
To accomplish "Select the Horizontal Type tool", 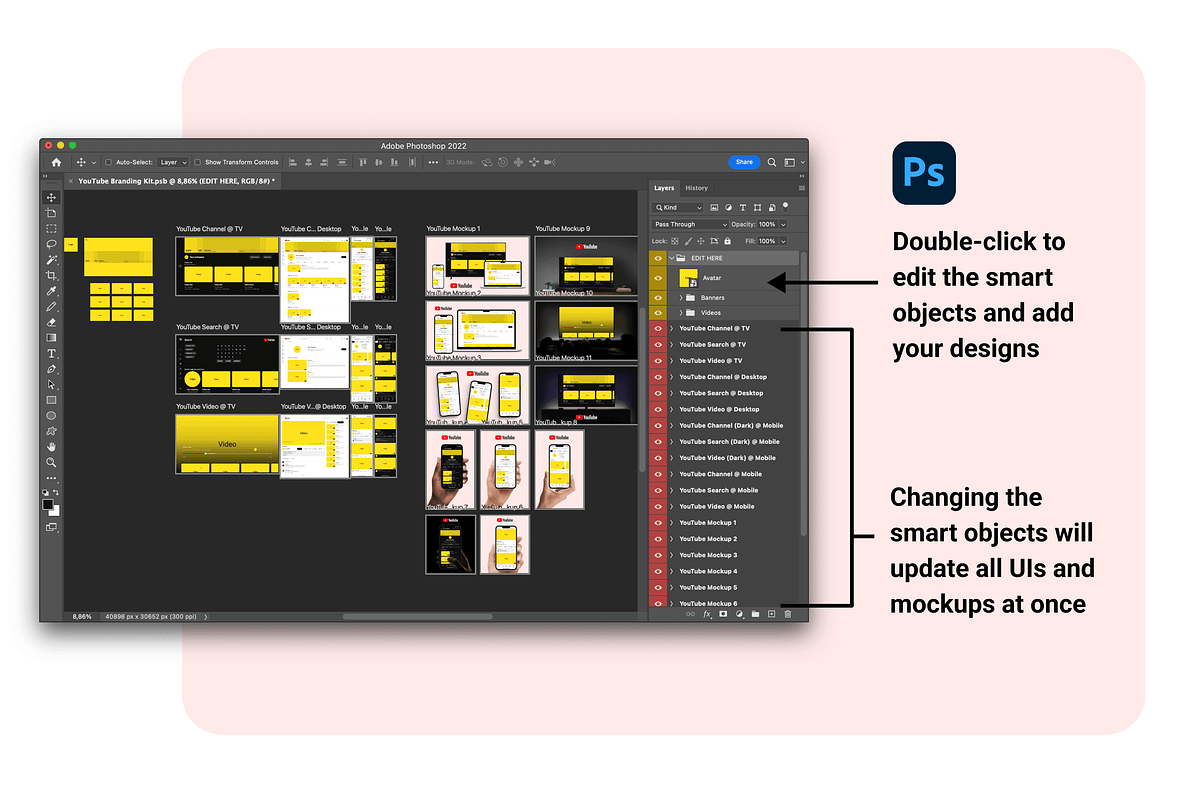I will [x=51, y=354].
